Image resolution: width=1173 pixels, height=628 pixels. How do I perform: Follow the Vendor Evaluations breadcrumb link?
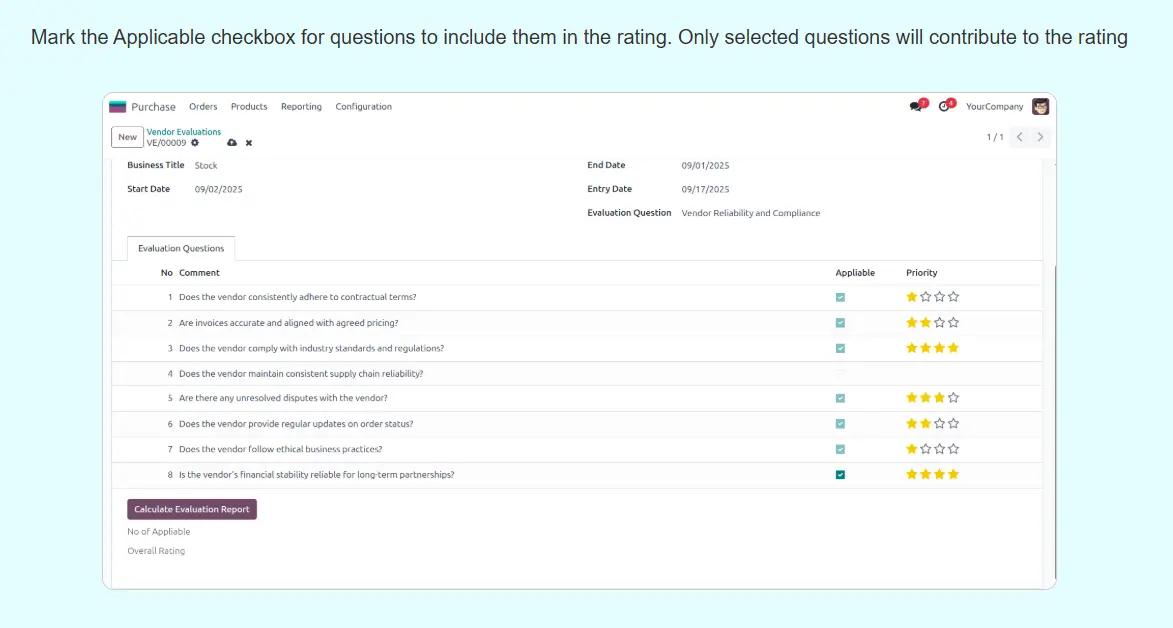click(x=184, y=132)
